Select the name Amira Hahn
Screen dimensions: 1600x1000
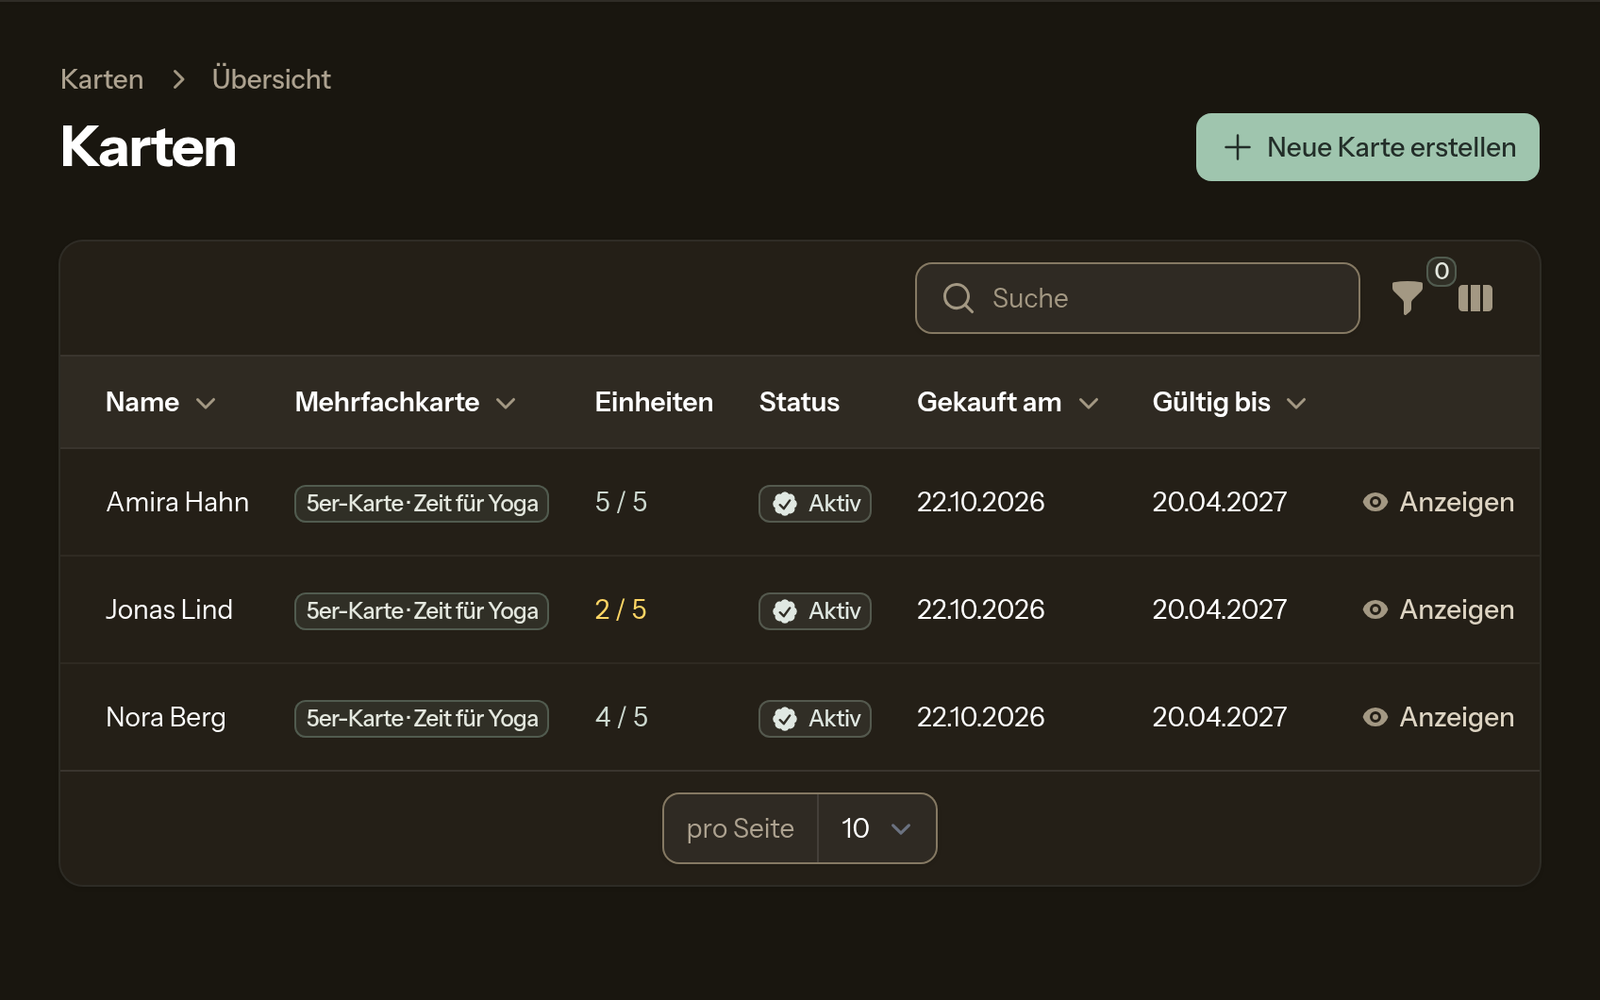coord(177,502)
